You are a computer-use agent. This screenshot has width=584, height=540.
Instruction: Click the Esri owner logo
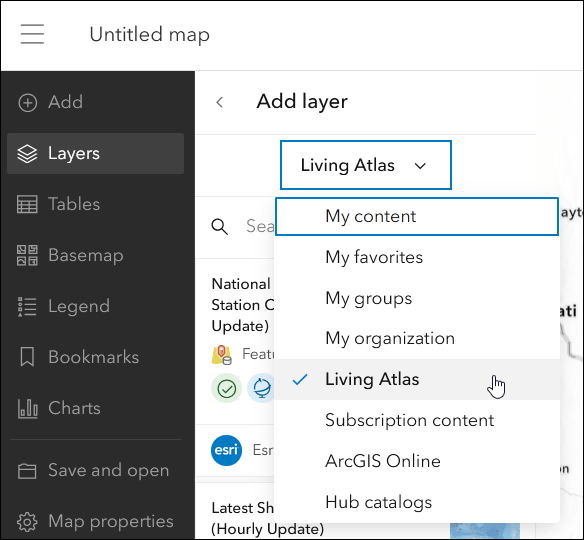(x=226, y=450)
